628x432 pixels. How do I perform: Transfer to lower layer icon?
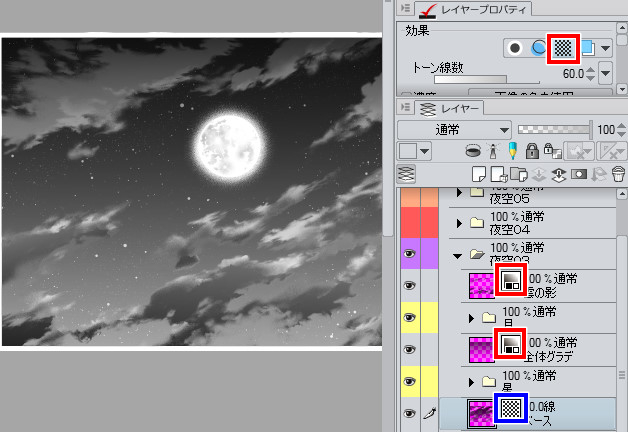[539, 175]
